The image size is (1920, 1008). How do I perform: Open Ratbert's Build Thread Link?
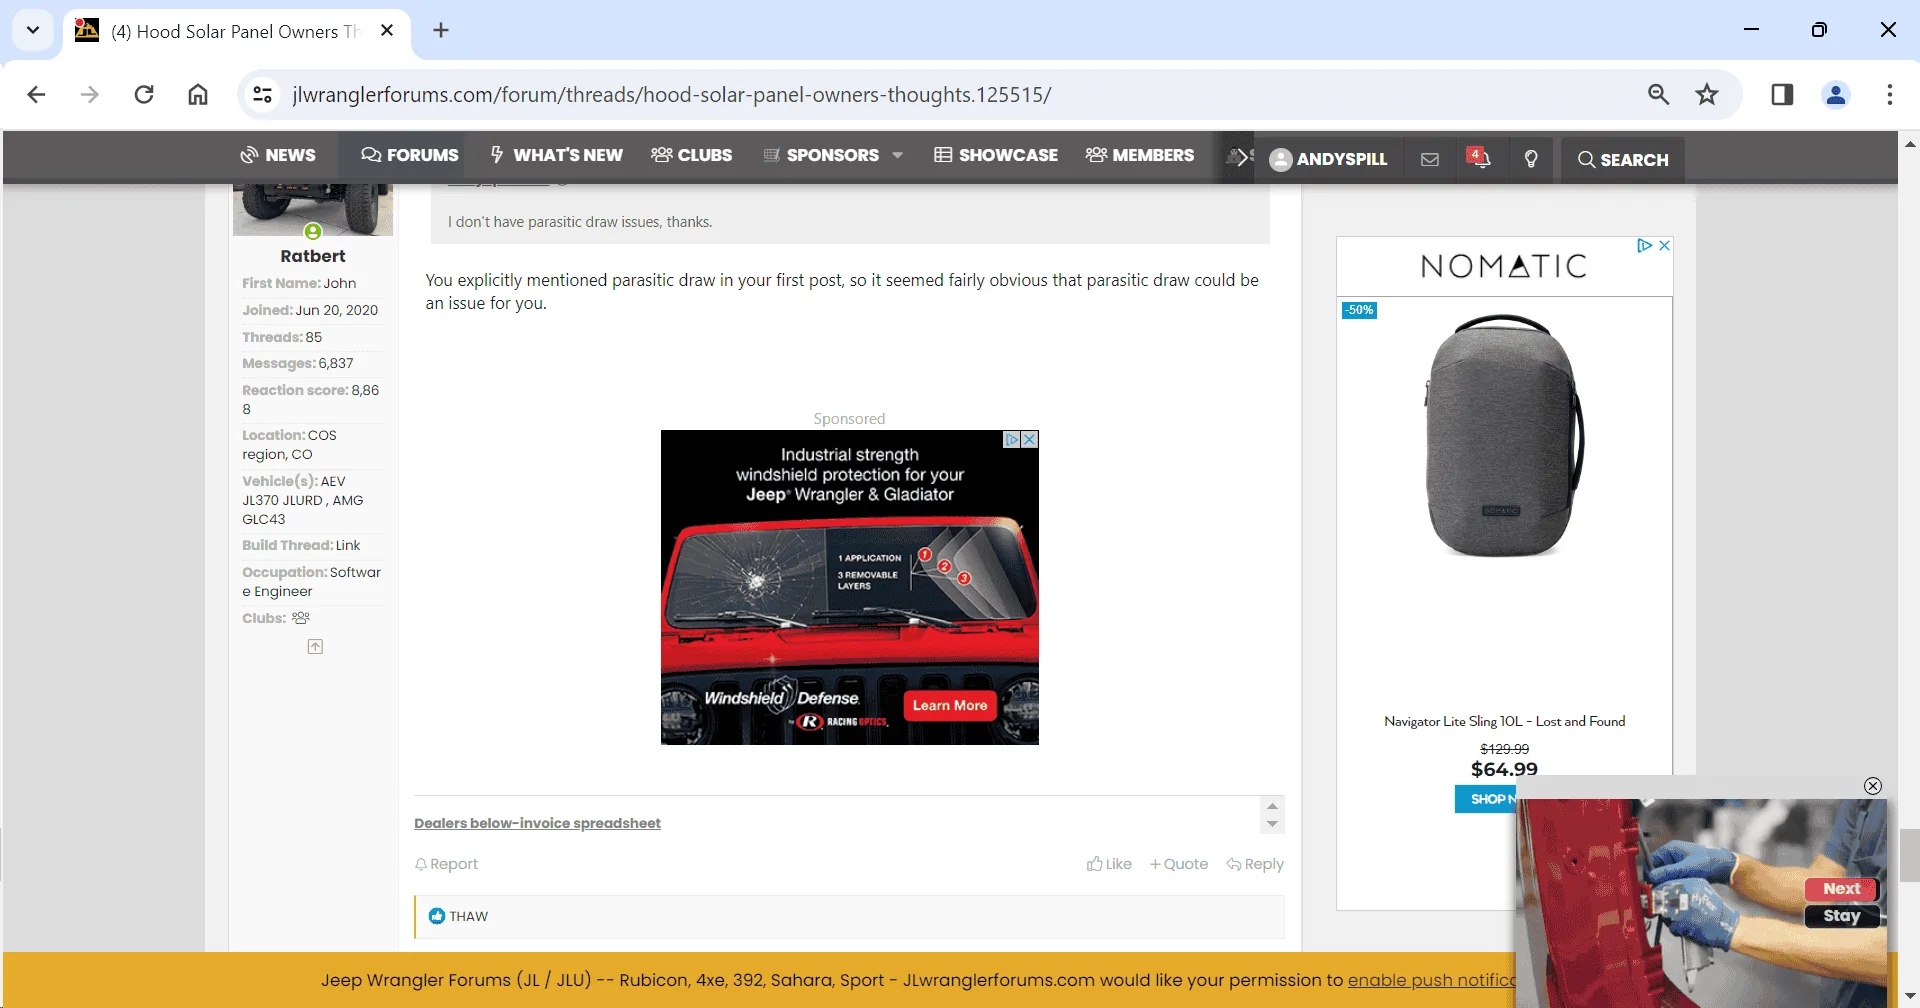348,545
